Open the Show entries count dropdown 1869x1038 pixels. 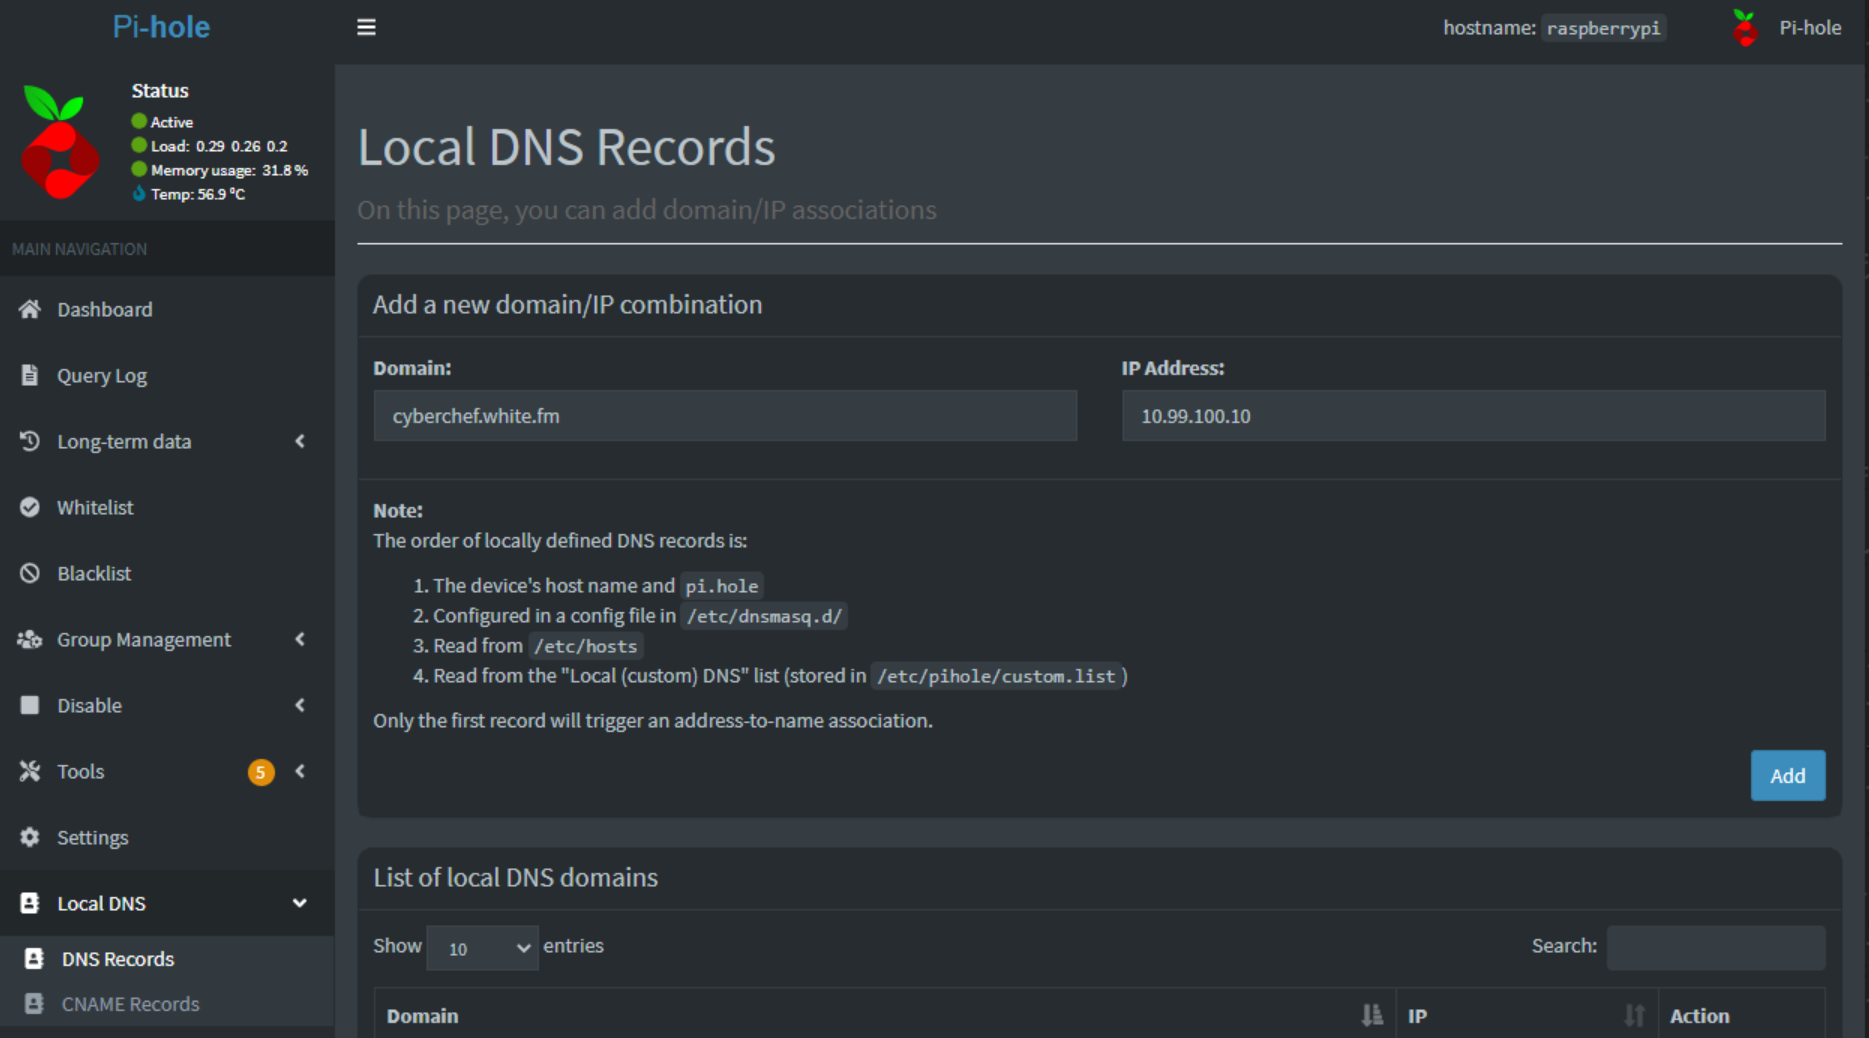pyautogui.click(x=483, y=948)
